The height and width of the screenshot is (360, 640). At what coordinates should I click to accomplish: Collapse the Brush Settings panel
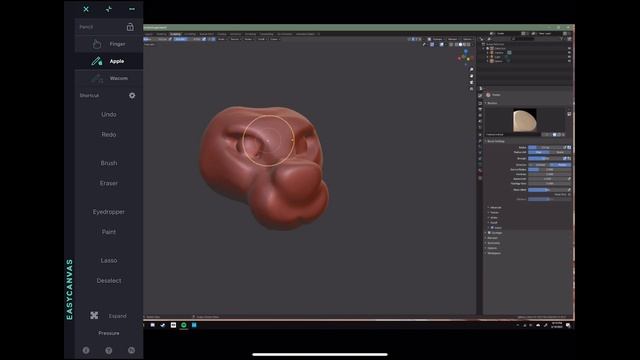point(495,141)
